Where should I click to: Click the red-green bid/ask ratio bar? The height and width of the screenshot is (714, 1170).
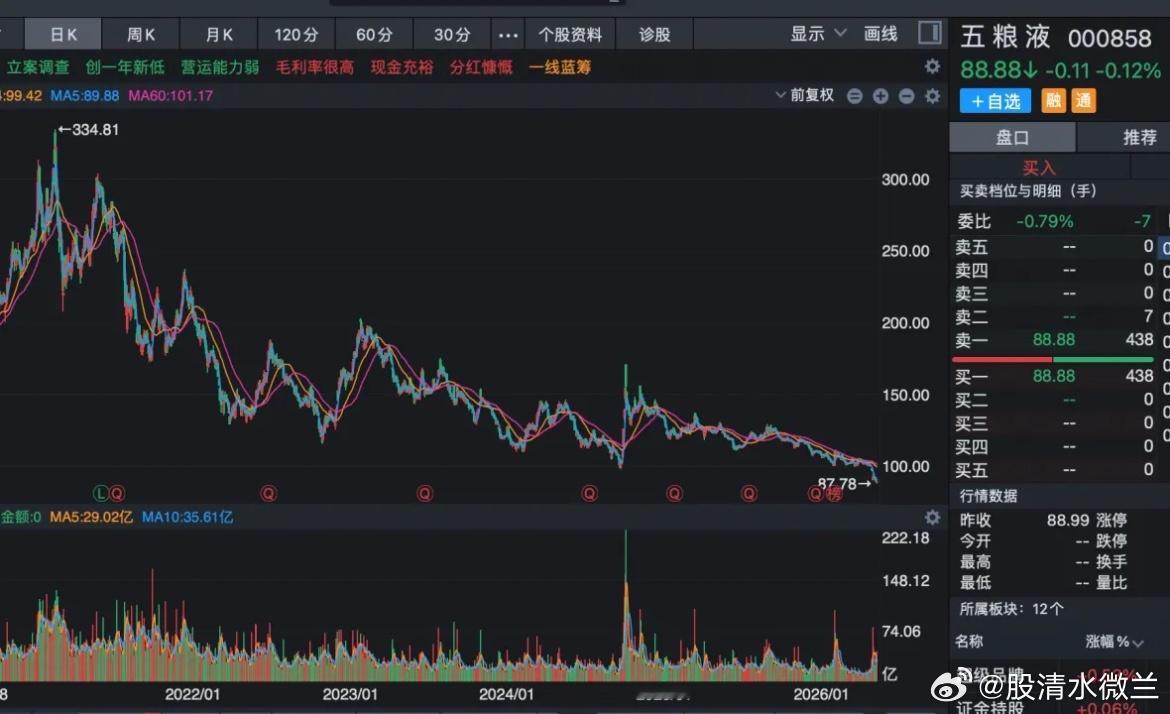coord(1053,359)
